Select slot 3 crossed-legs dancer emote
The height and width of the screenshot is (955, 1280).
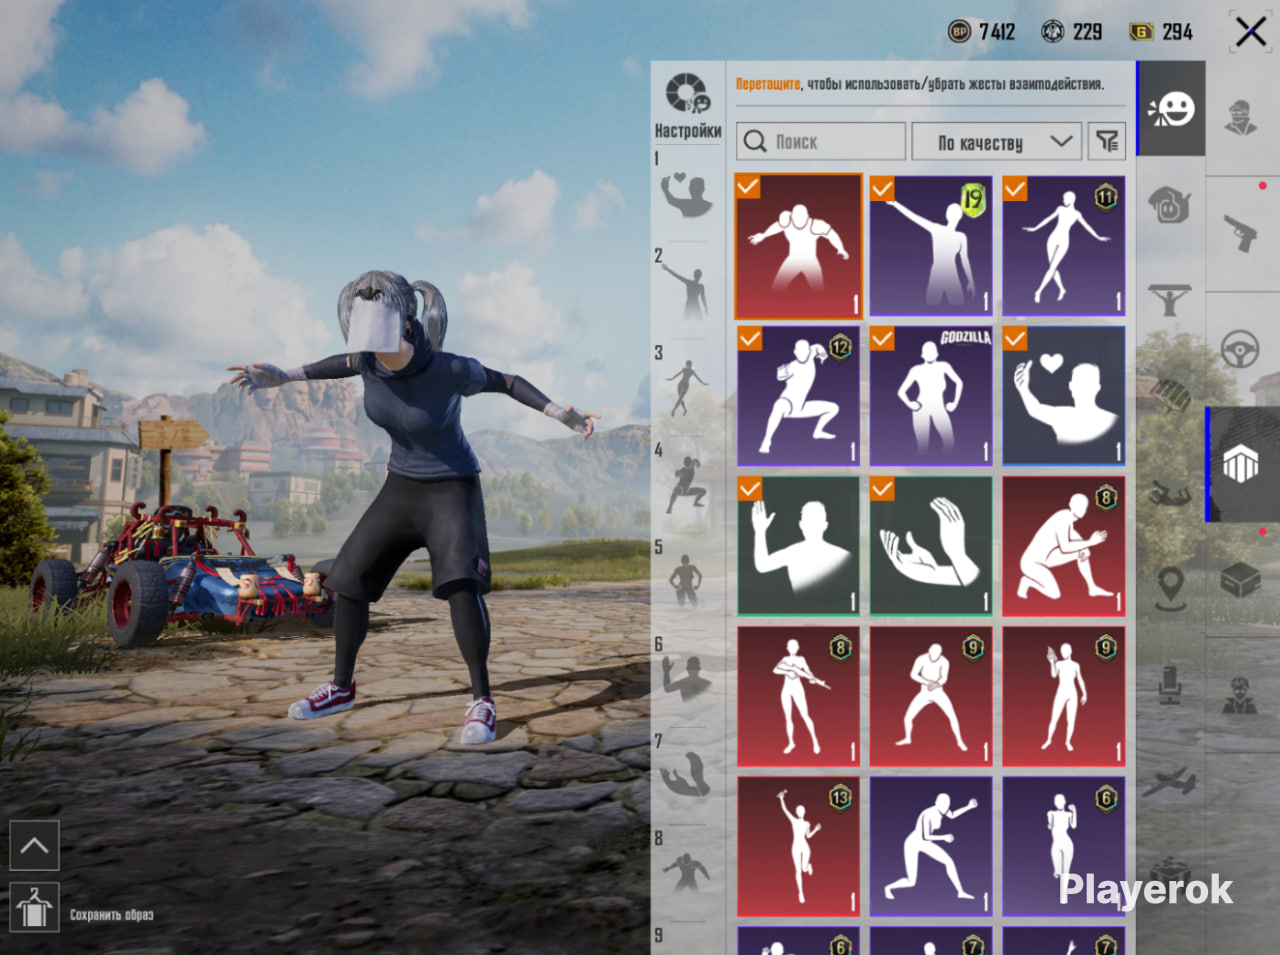click(686, 386)
